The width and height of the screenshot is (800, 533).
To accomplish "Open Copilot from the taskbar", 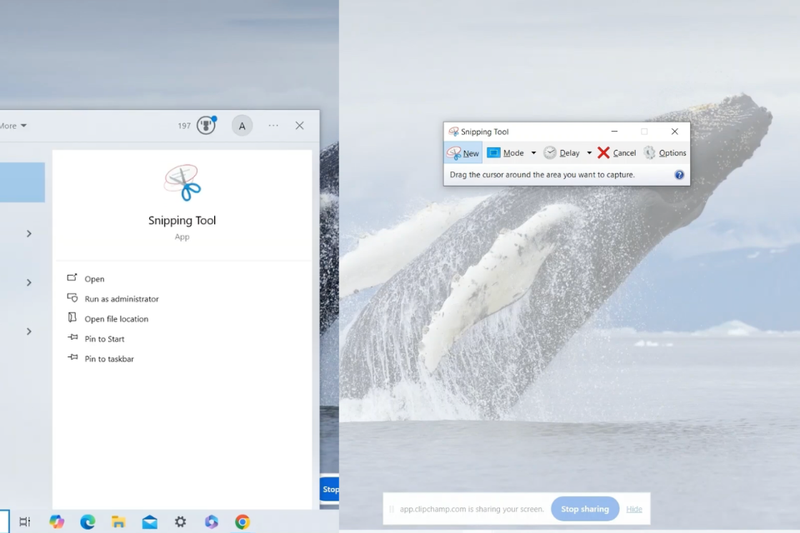I will [x=57, y=522].
